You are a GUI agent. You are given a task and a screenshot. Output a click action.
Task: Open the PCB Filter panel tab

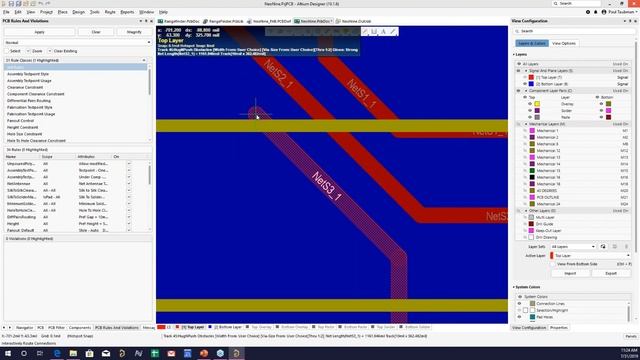tap(56, 327)
